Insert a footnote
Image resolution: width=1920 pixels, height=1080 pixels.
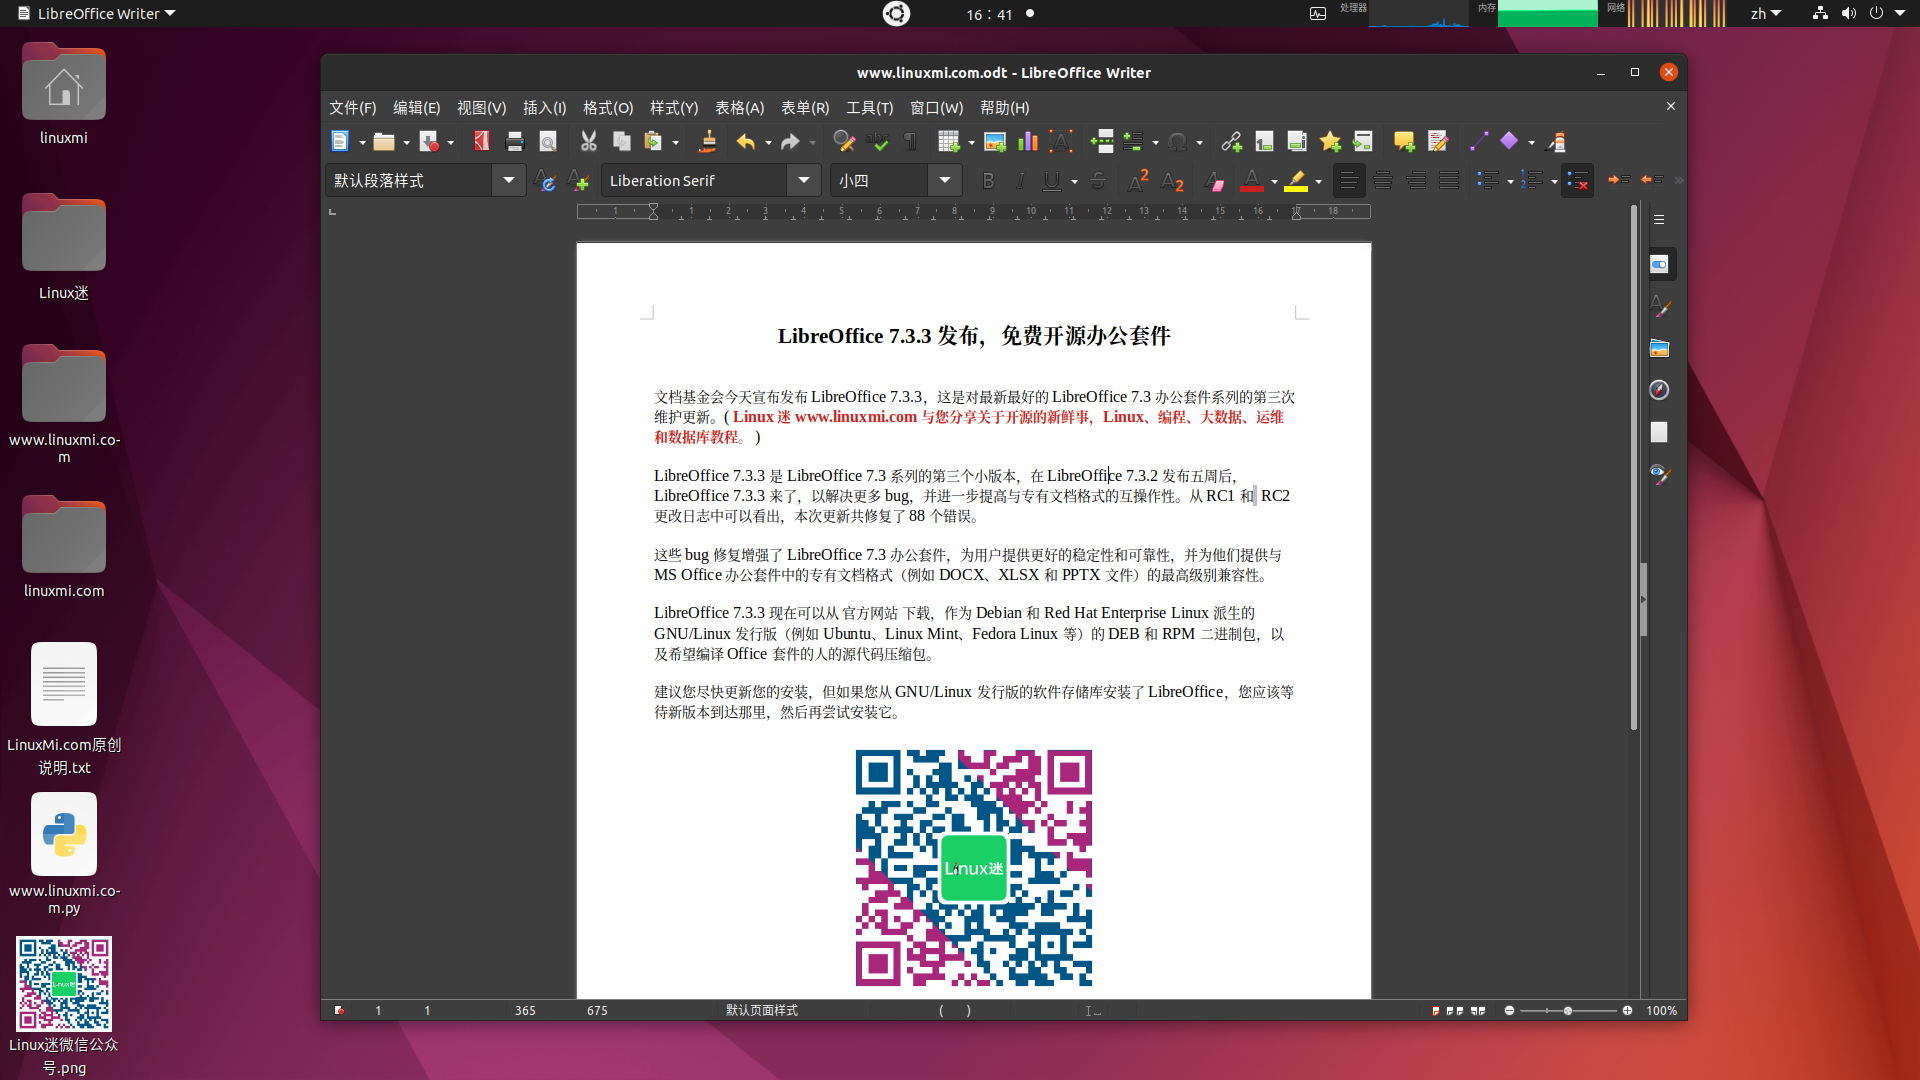point(1265,142)
